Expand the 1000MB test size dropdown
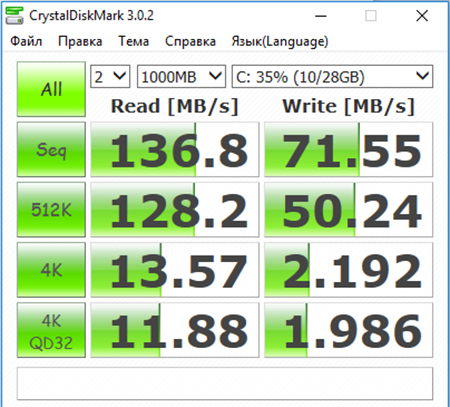Screen dimensions: 450x407 (181, 77)
